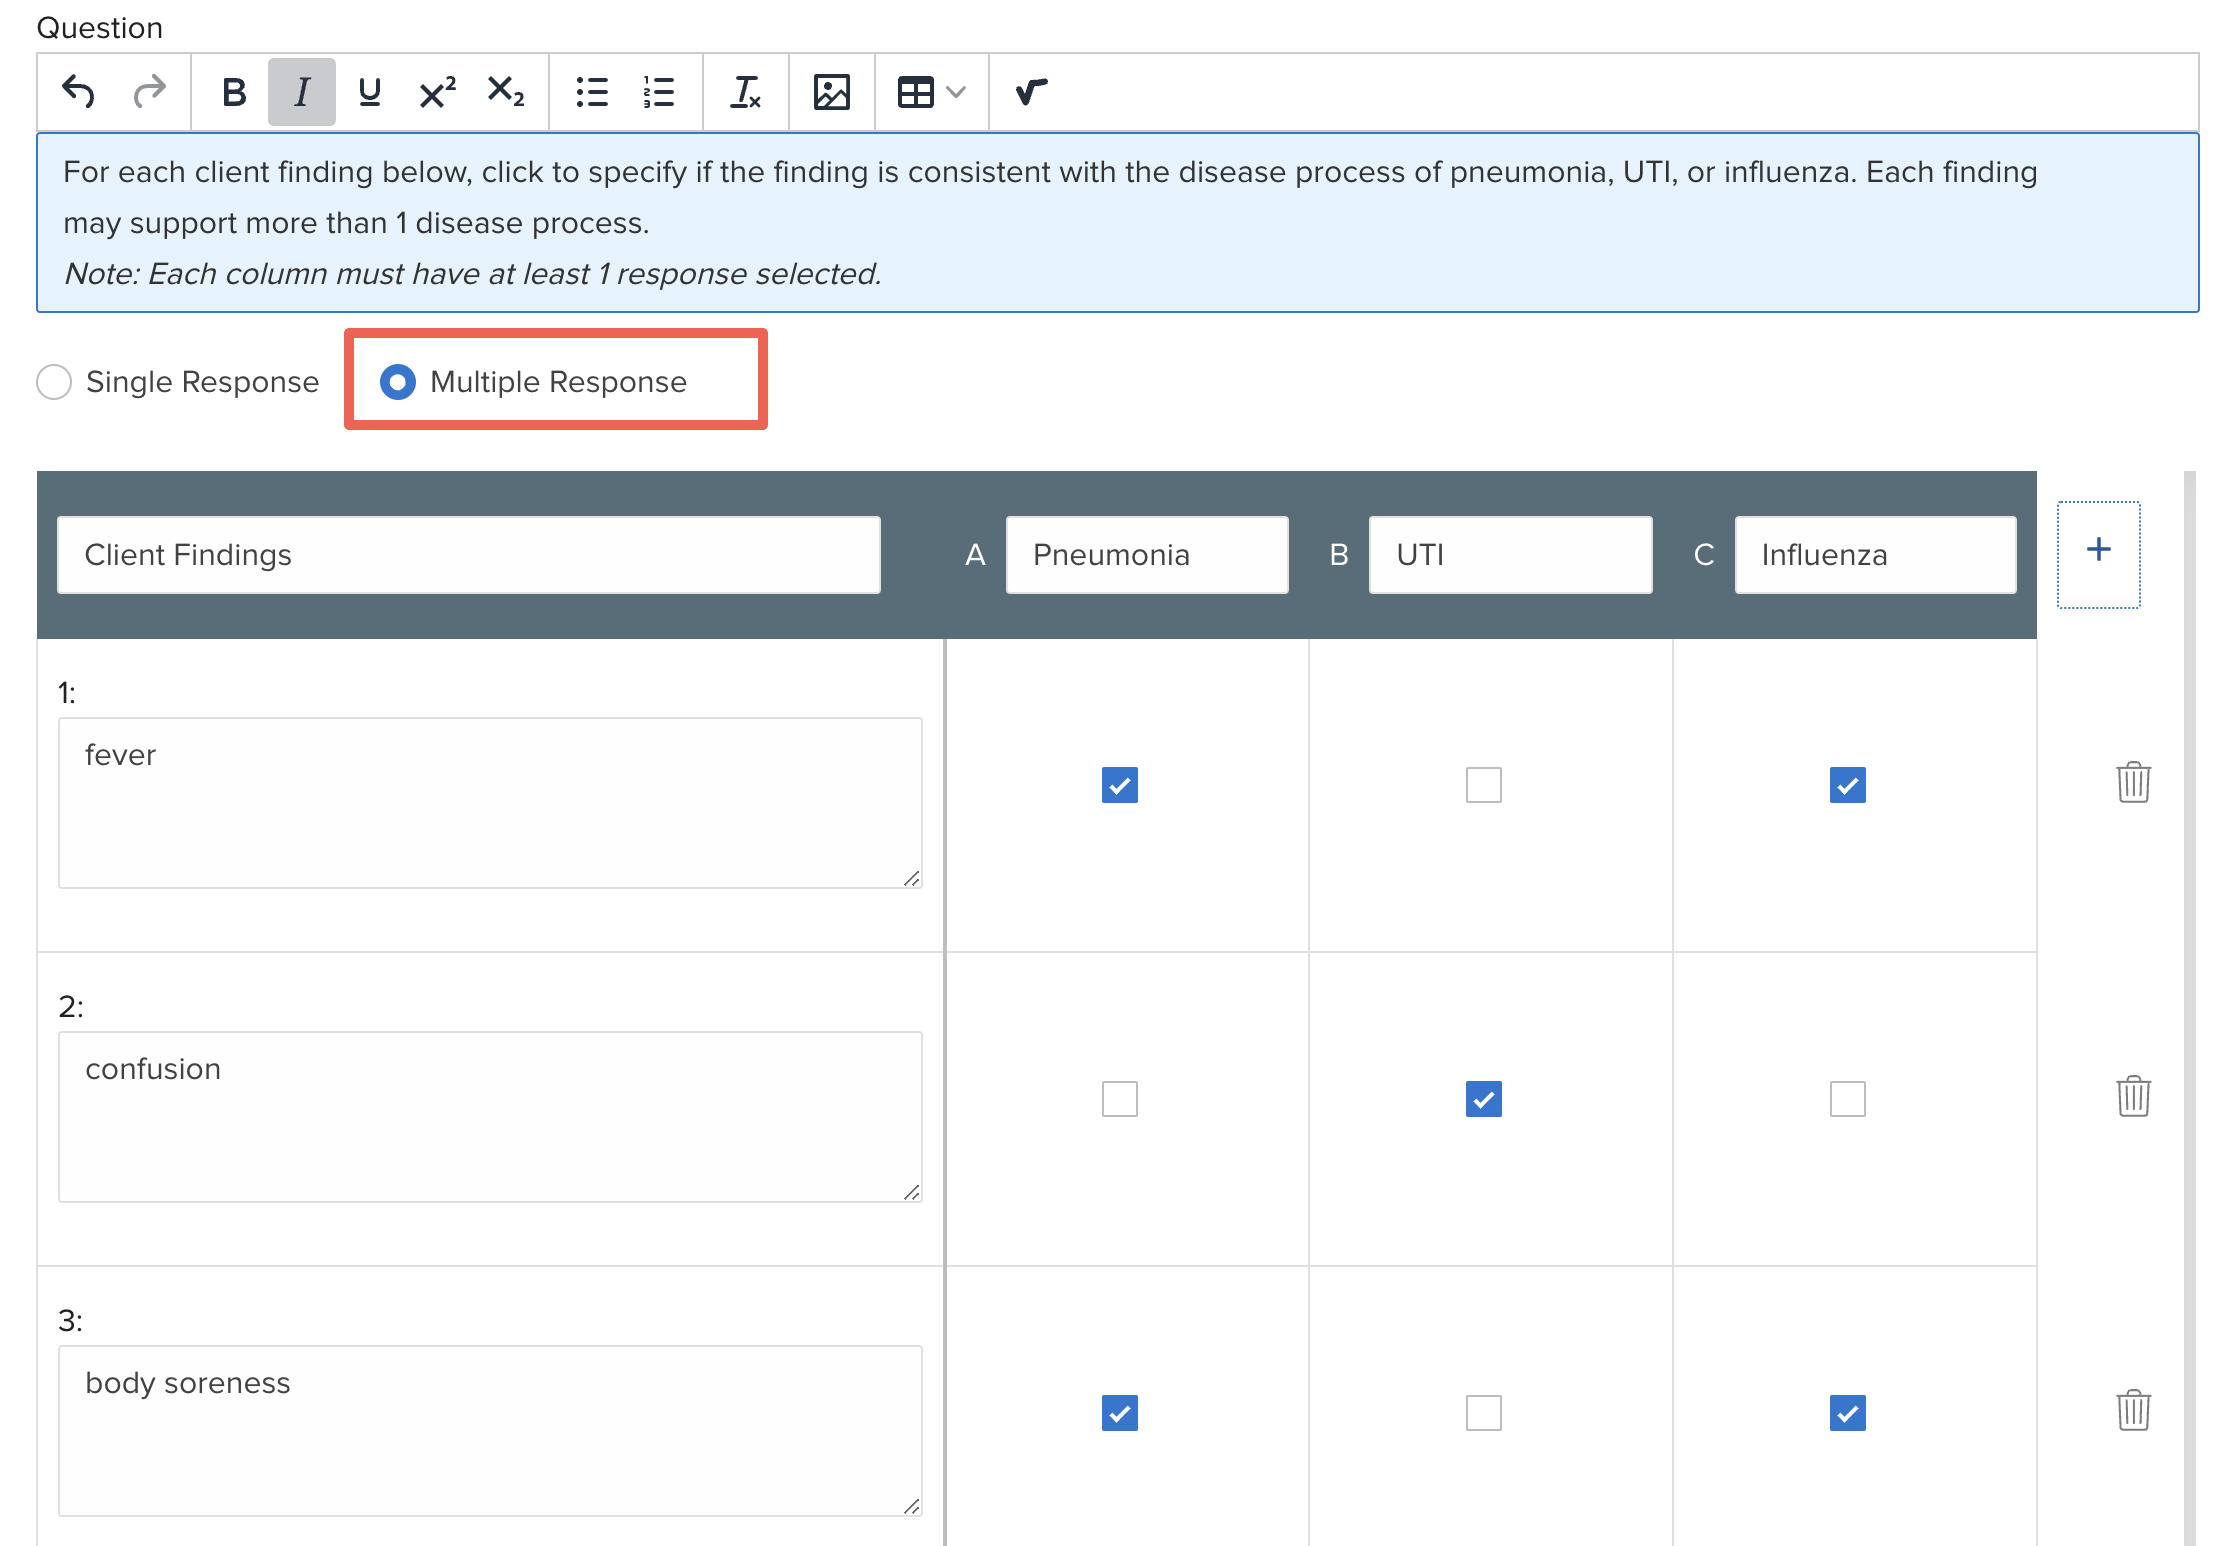Check Influenza for the confusion finding
2218x1546 pixels.
click(x=1847, y=1099)
